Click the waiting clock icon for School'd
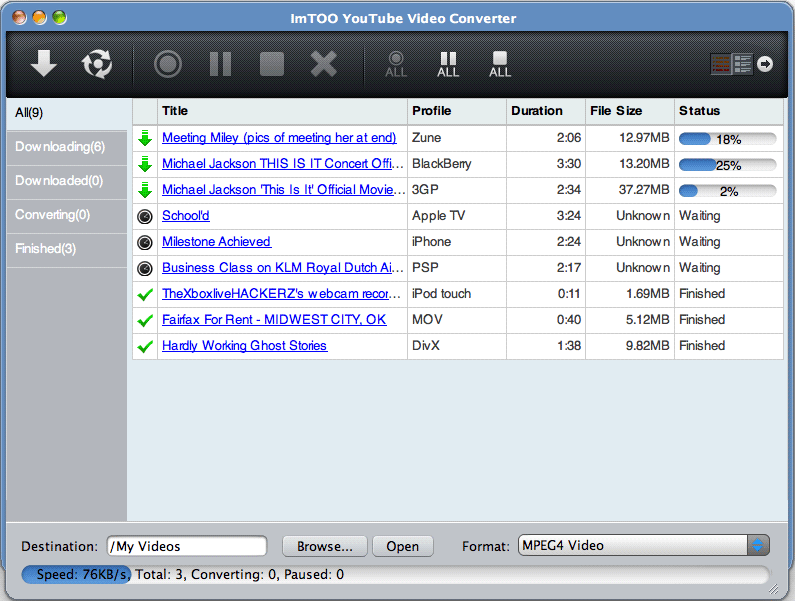 tap(145, 217)
